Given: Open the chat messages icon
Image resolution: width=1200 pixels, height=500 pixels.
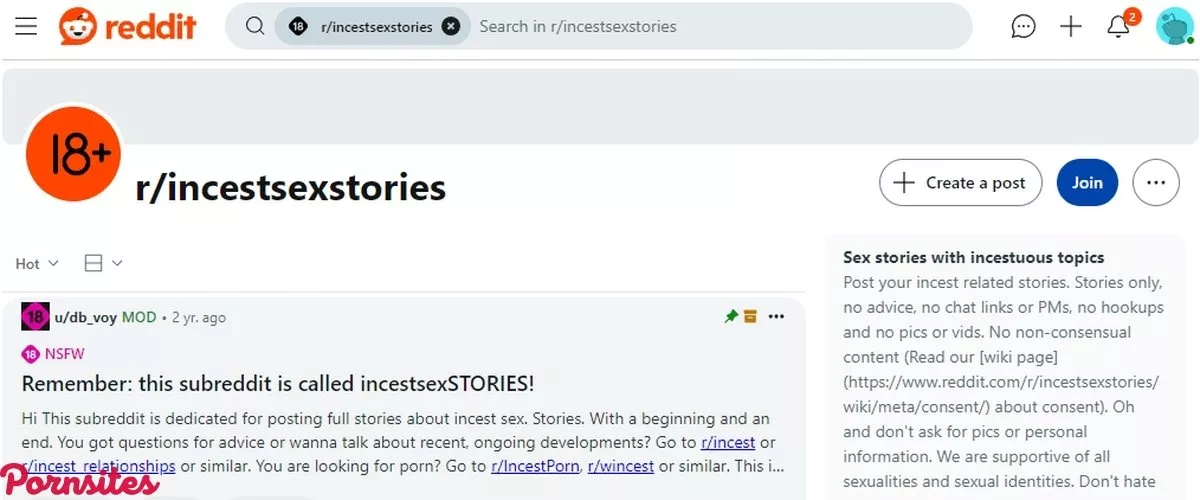Looking at the screenshot, I should pyautogui.click(x=1023, y=27).
